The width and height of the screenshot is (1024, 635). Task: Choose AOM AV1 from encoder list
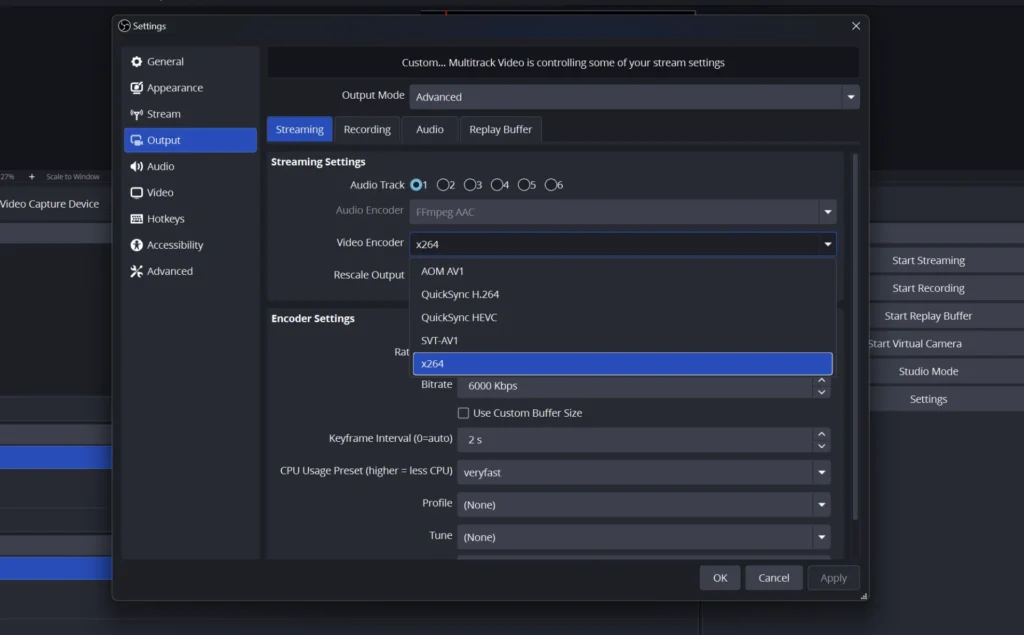click(622, 271)
